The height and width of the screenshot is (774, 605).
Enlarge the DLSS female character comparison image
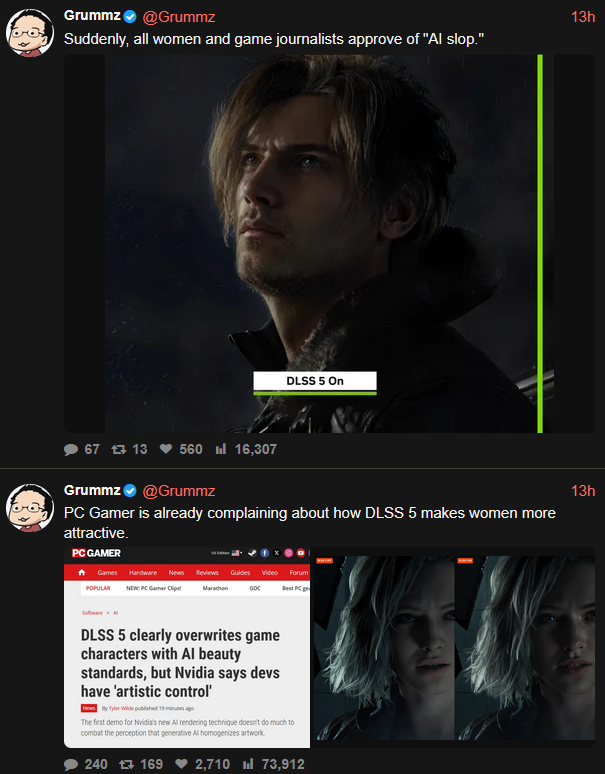[454, 647]
